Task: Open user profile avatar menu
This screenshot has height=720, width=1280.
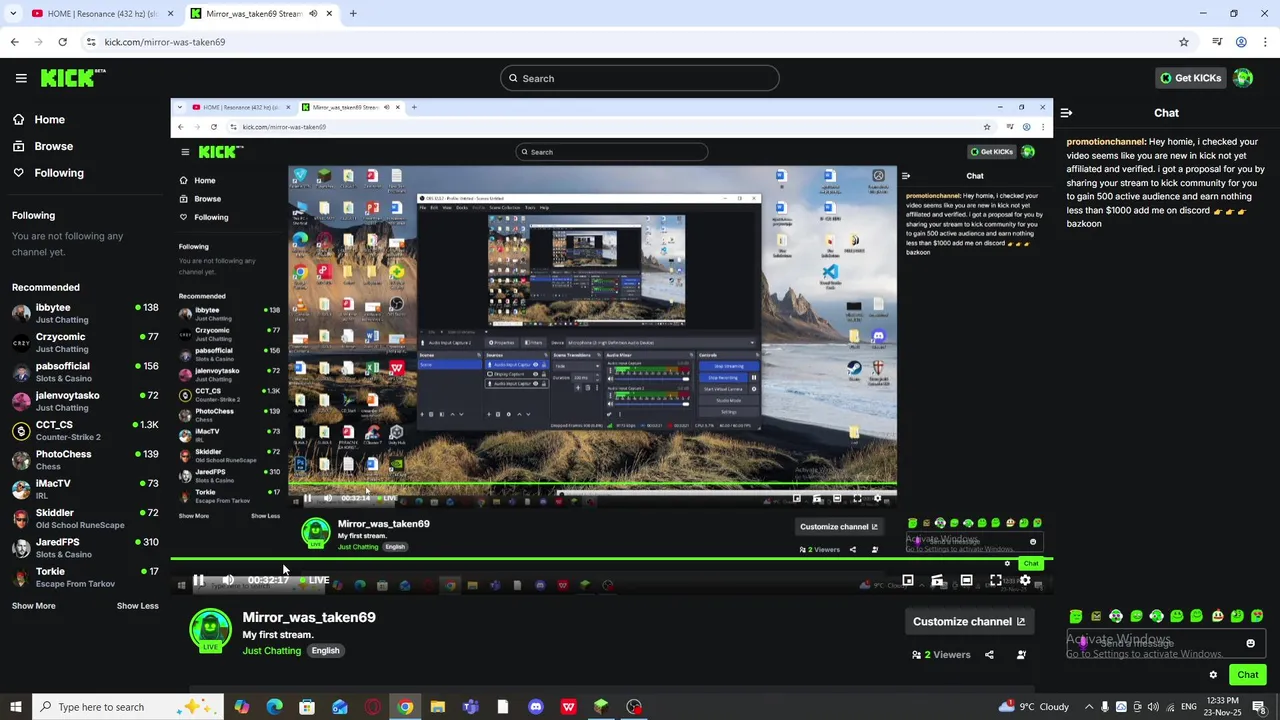Action: pyautogui.click(x=1243, y=78)
